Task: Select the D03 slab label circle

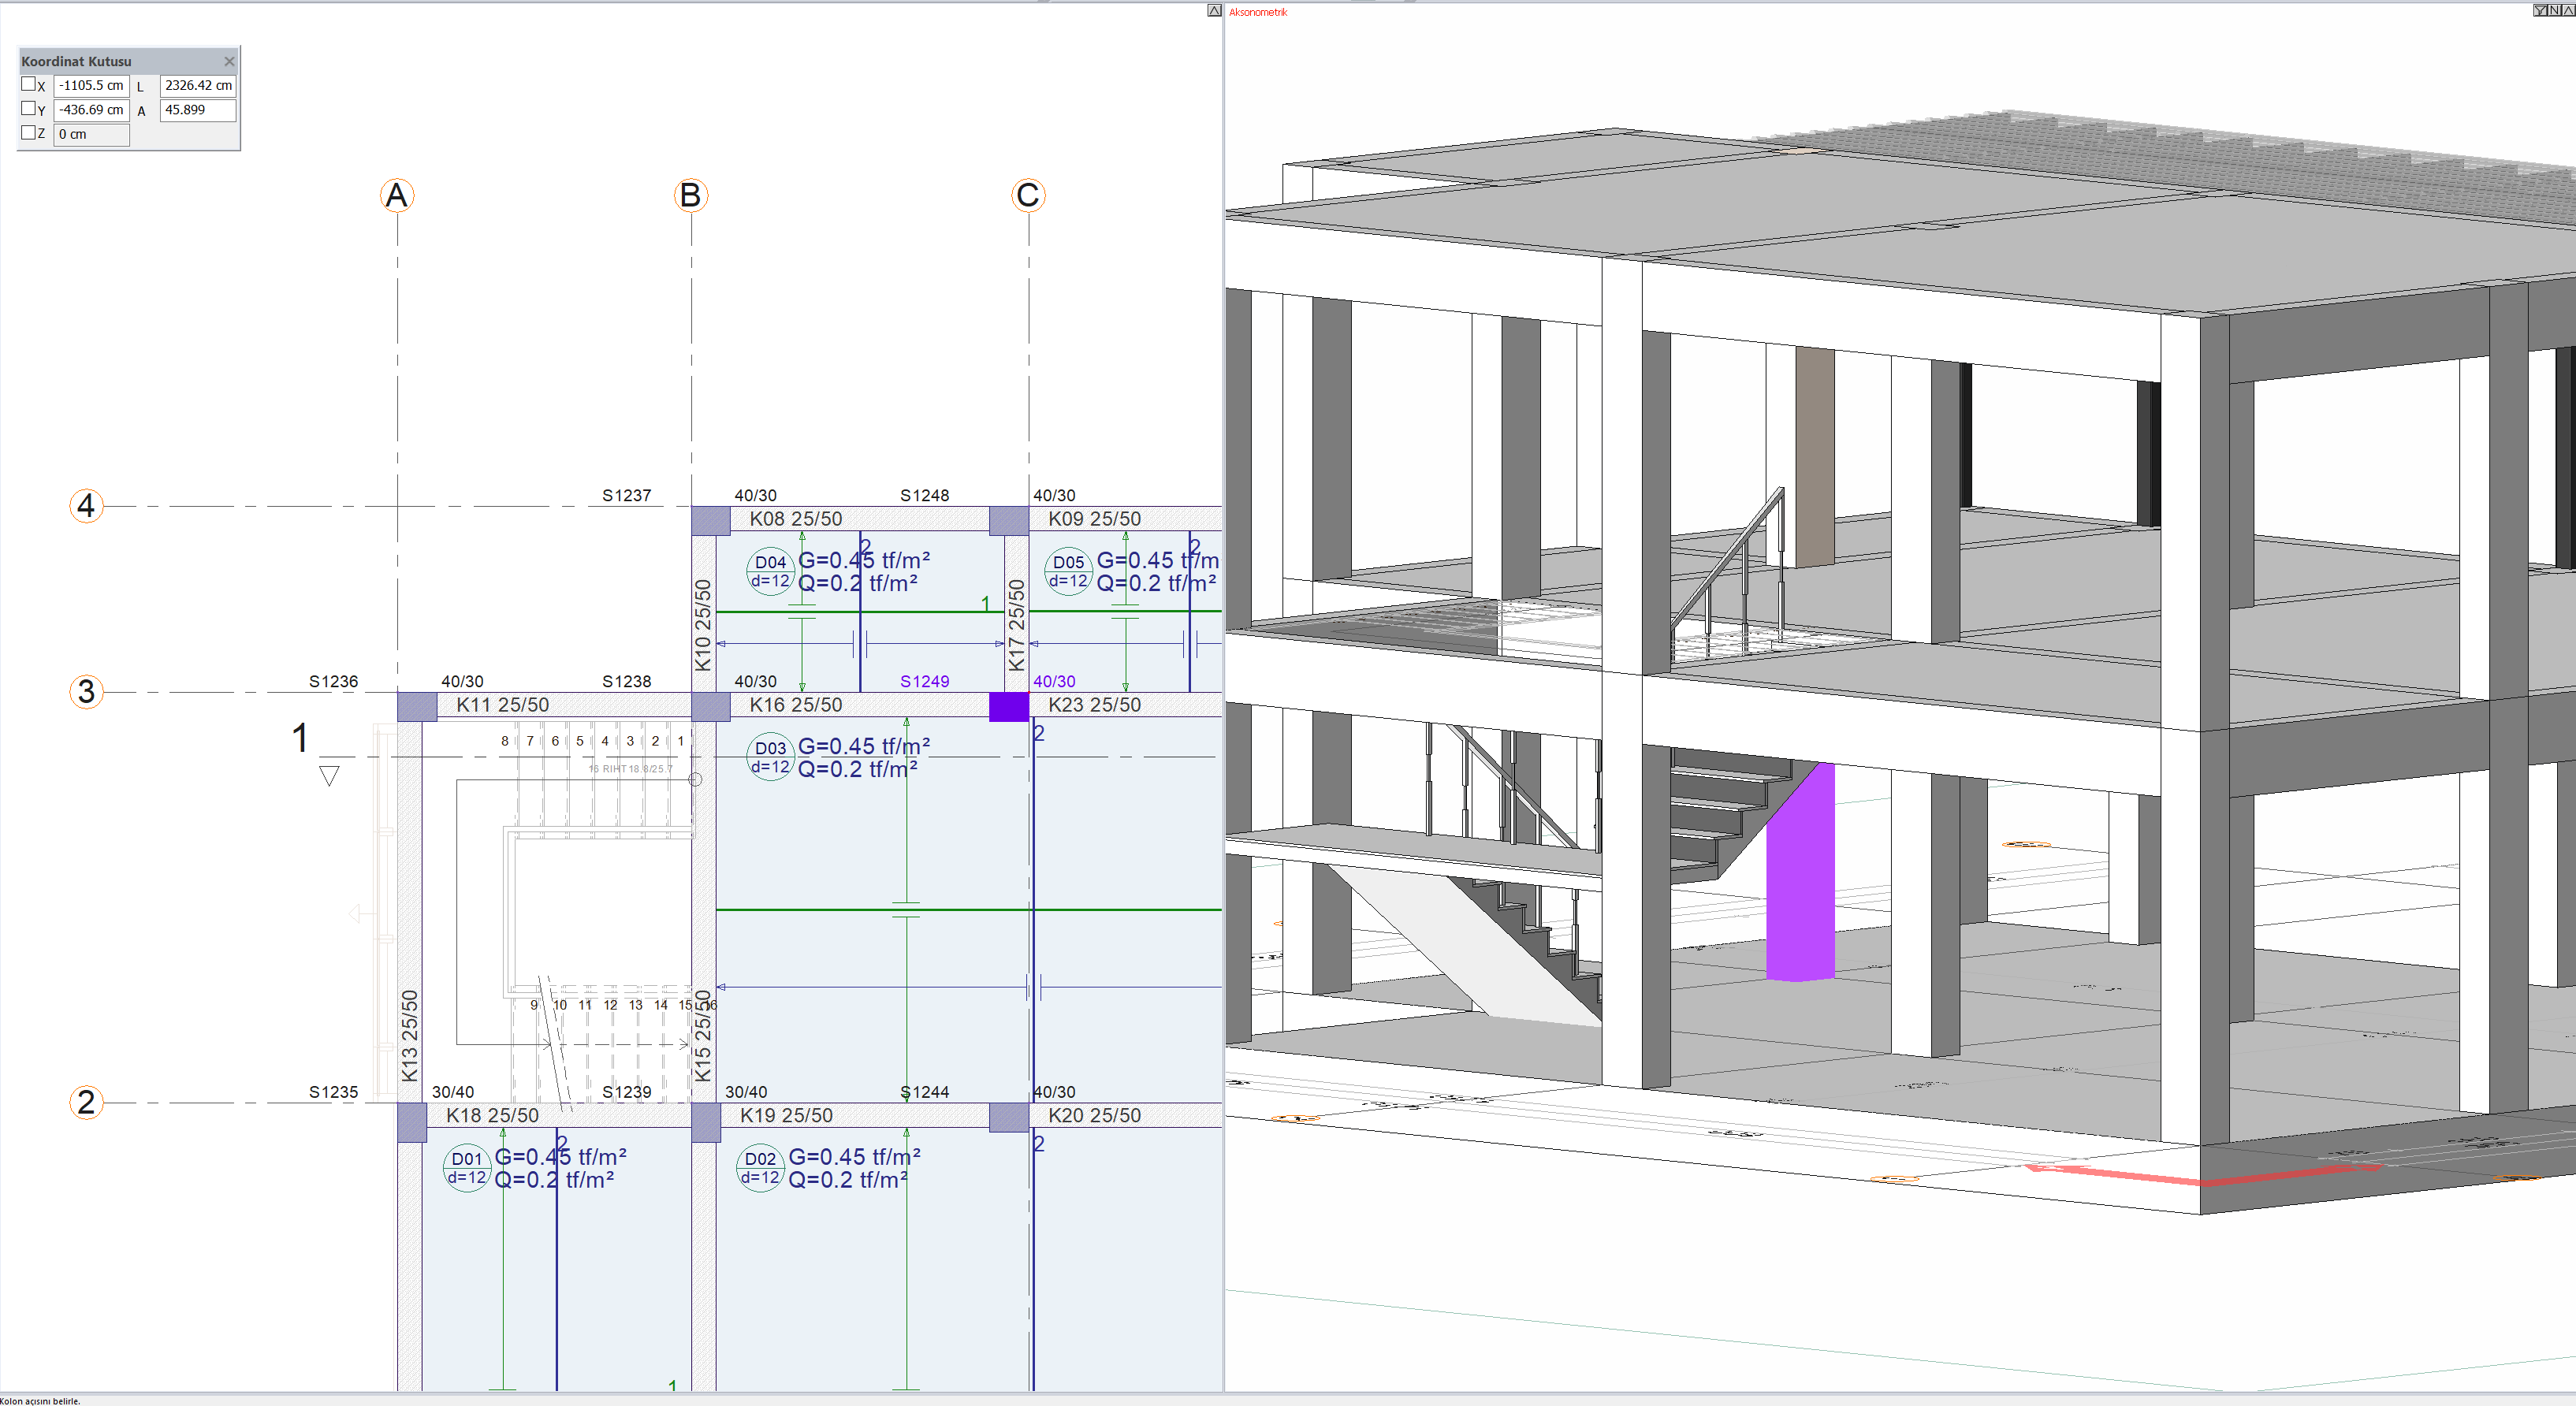Action: [770, 757]
